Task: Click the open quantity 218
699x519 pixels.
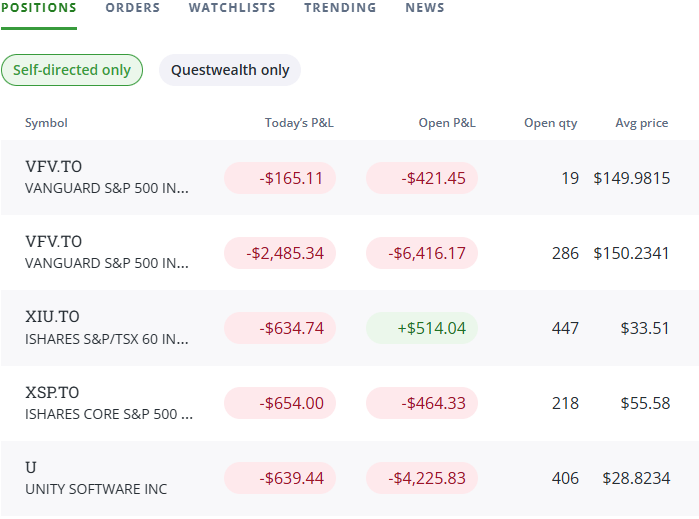Action: pyautogui.click(x=565, y=403)
